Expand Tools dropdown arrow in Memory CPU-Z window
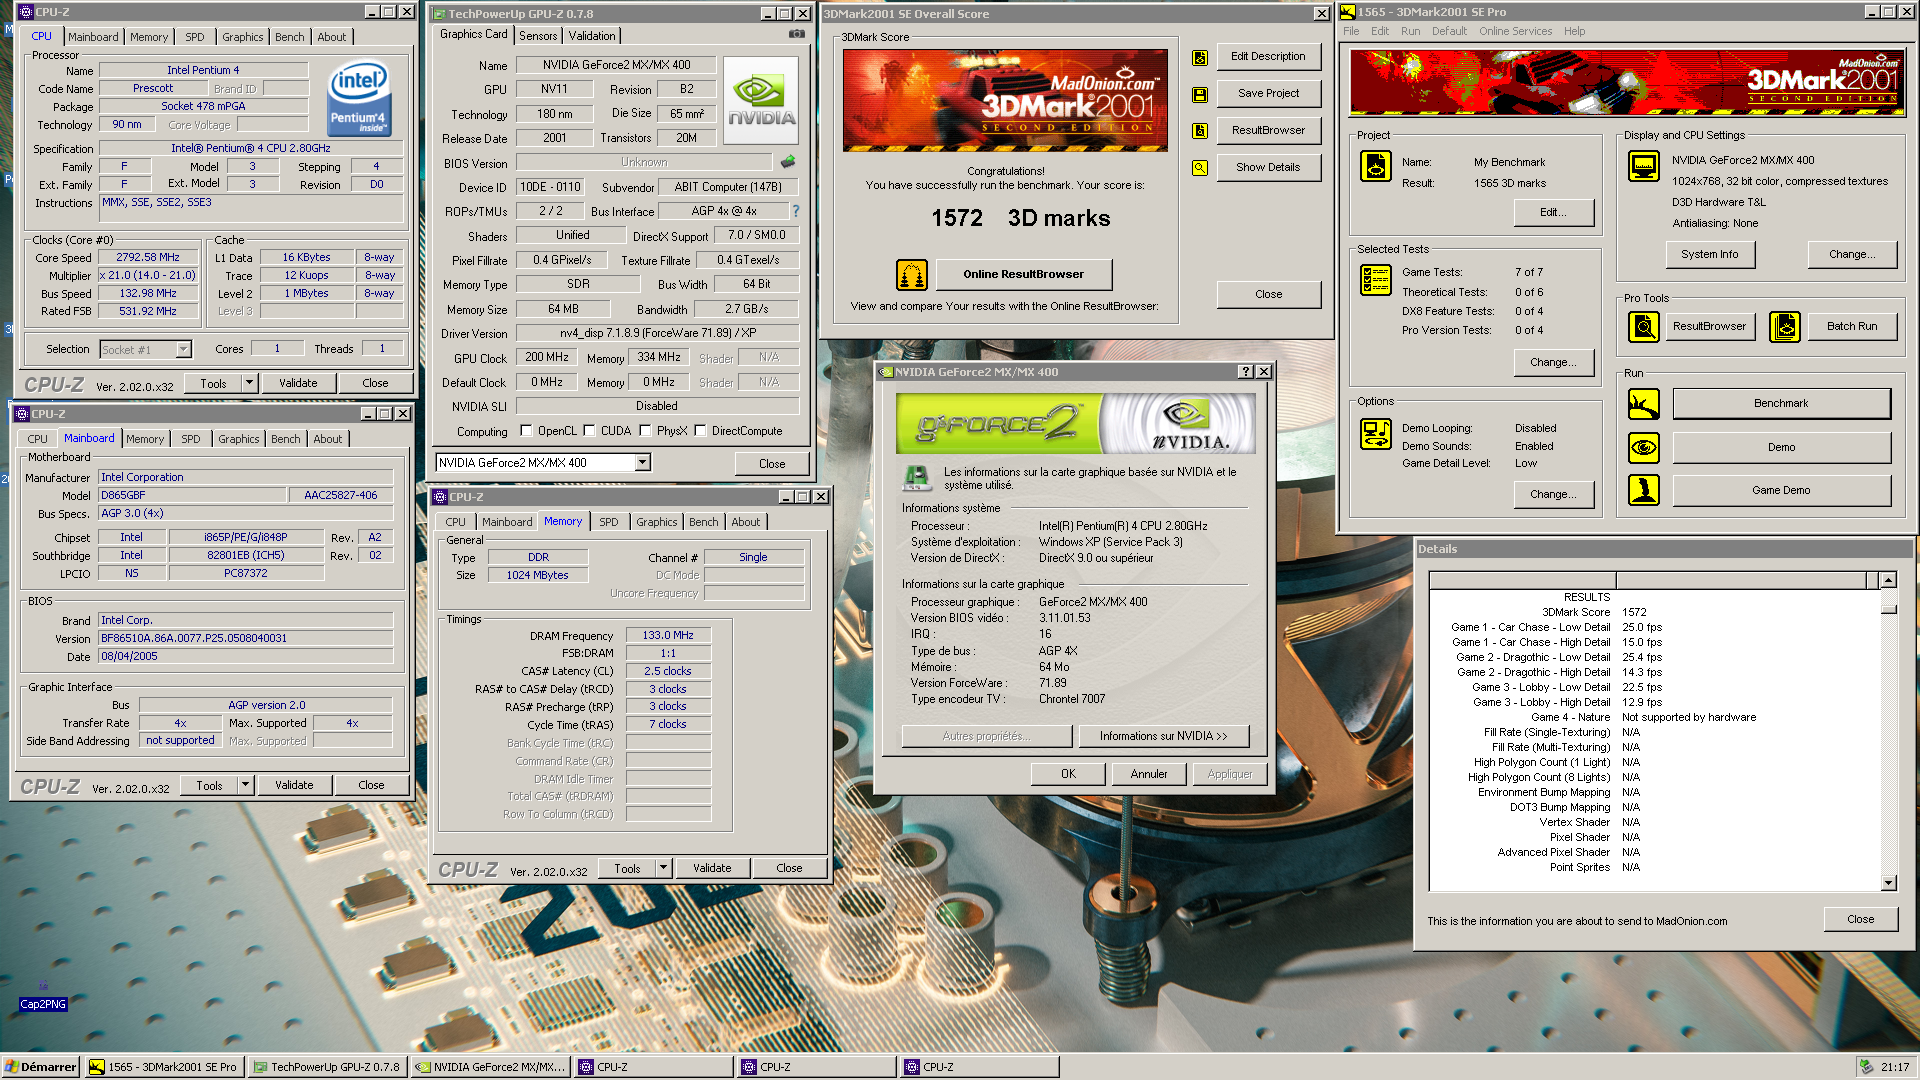This screenshot has width=1920, height=1080. point(663,868)
